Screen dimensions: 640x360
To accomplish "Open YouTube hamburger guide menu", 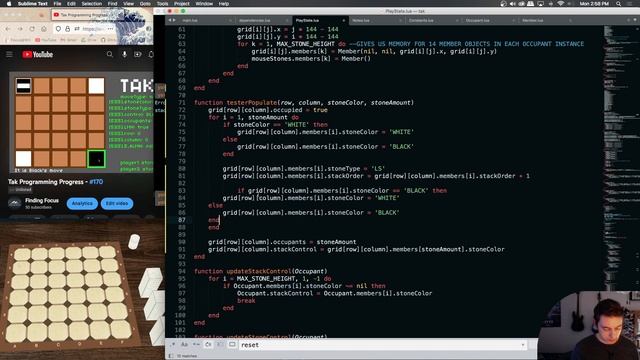I will tap(9, 54).
